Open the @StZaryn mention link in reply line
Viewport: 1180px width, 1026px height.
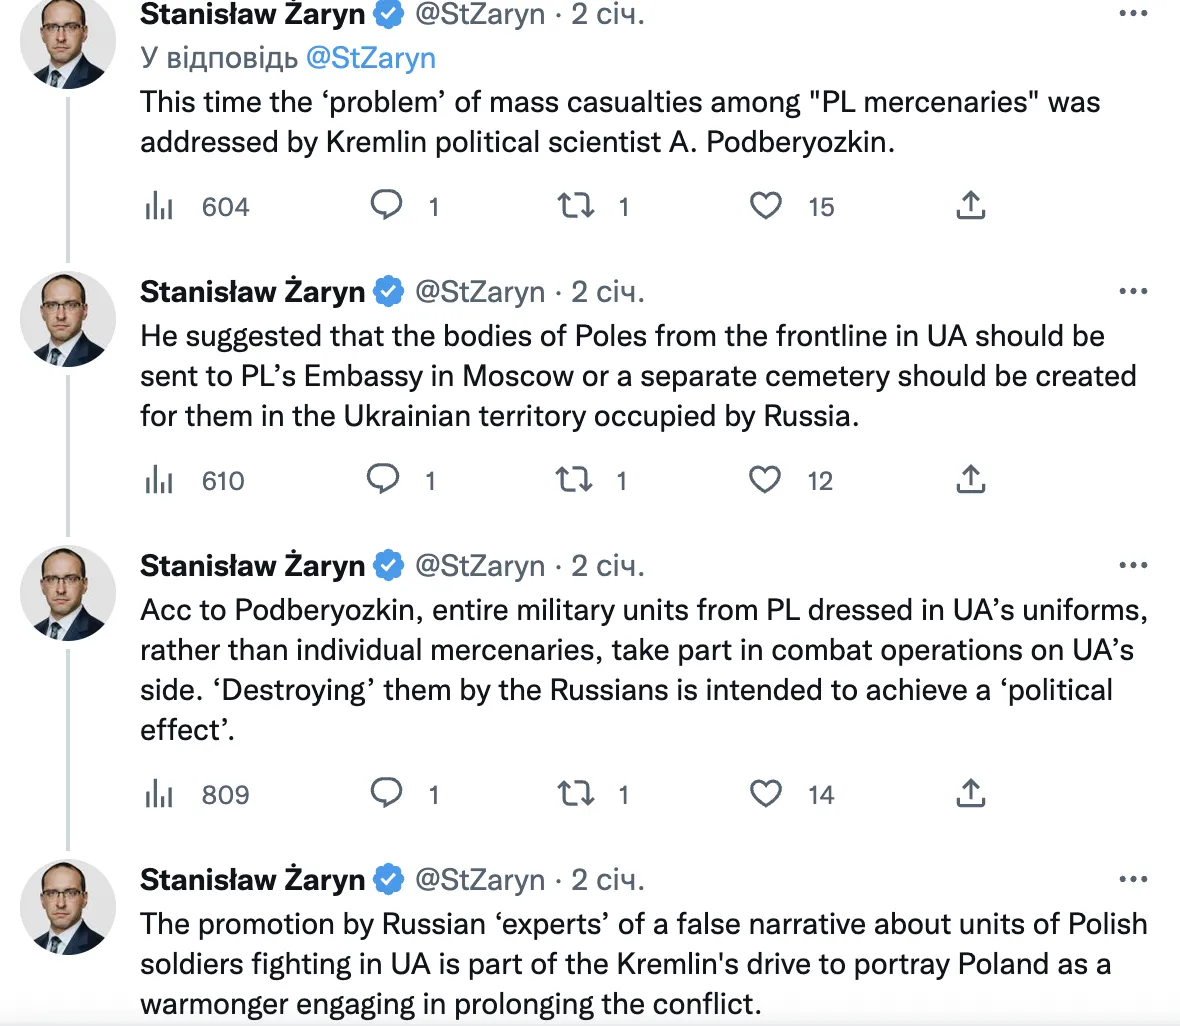(x=371, y=57)
